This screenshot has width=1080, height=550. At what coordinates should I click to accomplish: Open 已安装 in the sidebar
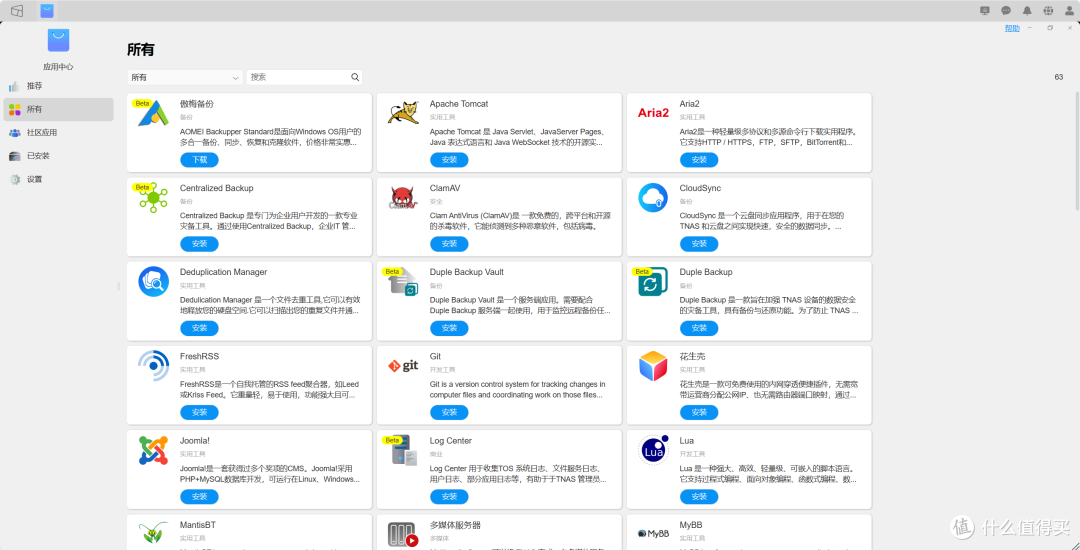click(x=59, y=156)
